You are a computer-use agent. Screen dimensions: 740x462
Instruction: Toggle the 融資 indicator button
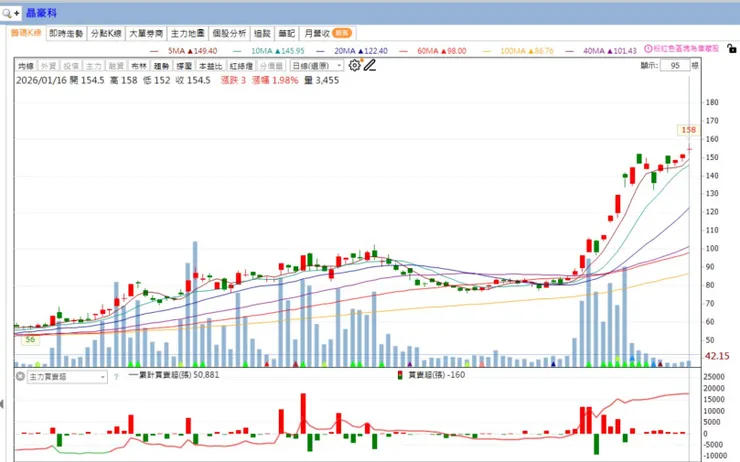coord(116,66)
